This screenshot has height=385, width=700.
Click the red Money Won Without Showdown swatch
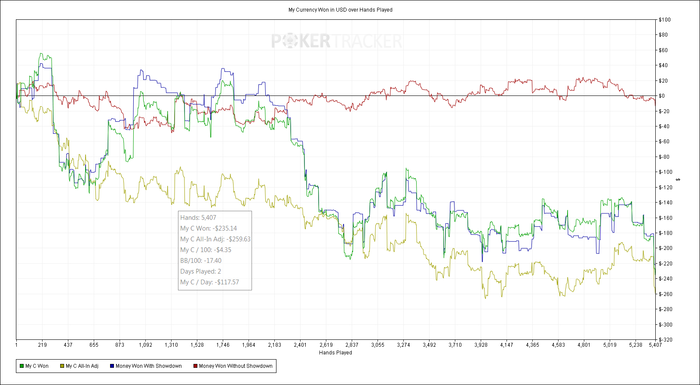(195, 366)
